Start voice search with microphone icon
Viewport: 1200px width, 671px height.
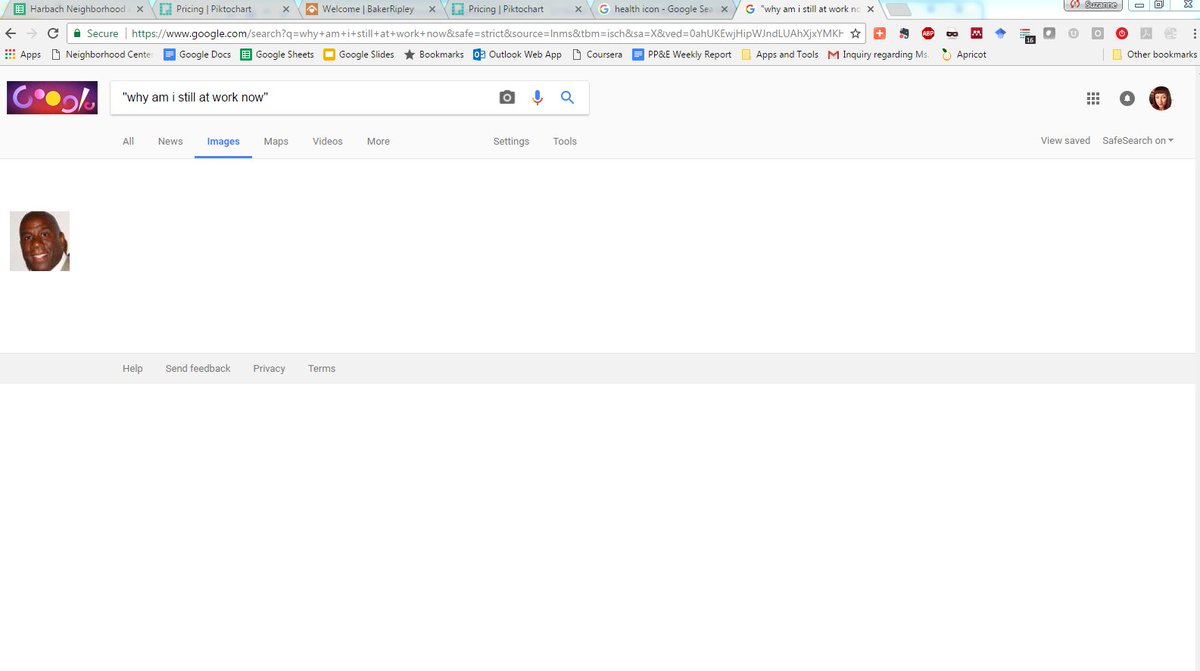coord(537,97)
